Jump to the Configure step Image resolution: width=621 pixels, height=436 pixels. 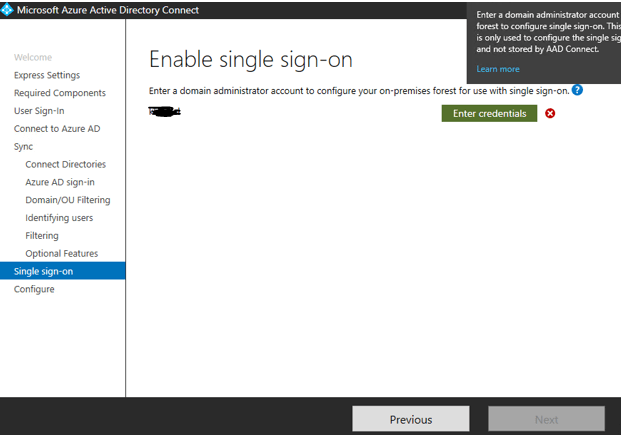pyautogui.click(x=34, y=289)
